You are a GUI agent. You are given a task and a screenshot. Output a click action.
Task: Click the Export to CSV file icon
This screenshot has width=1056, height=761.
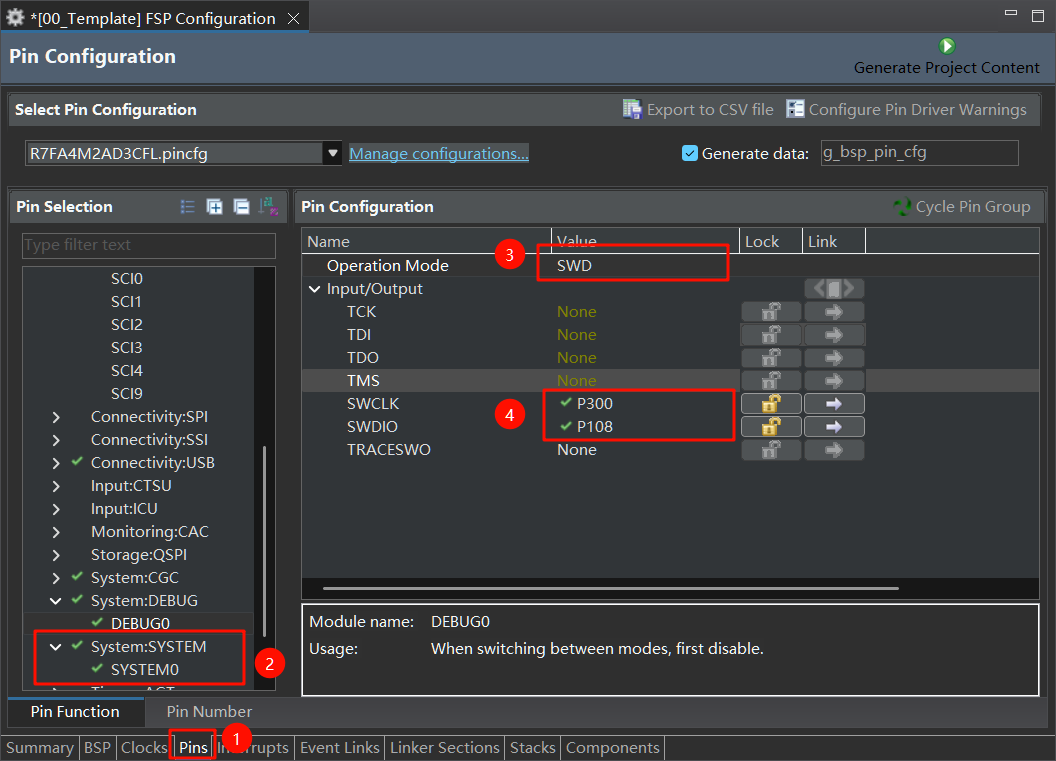click(x=632, y=109)
